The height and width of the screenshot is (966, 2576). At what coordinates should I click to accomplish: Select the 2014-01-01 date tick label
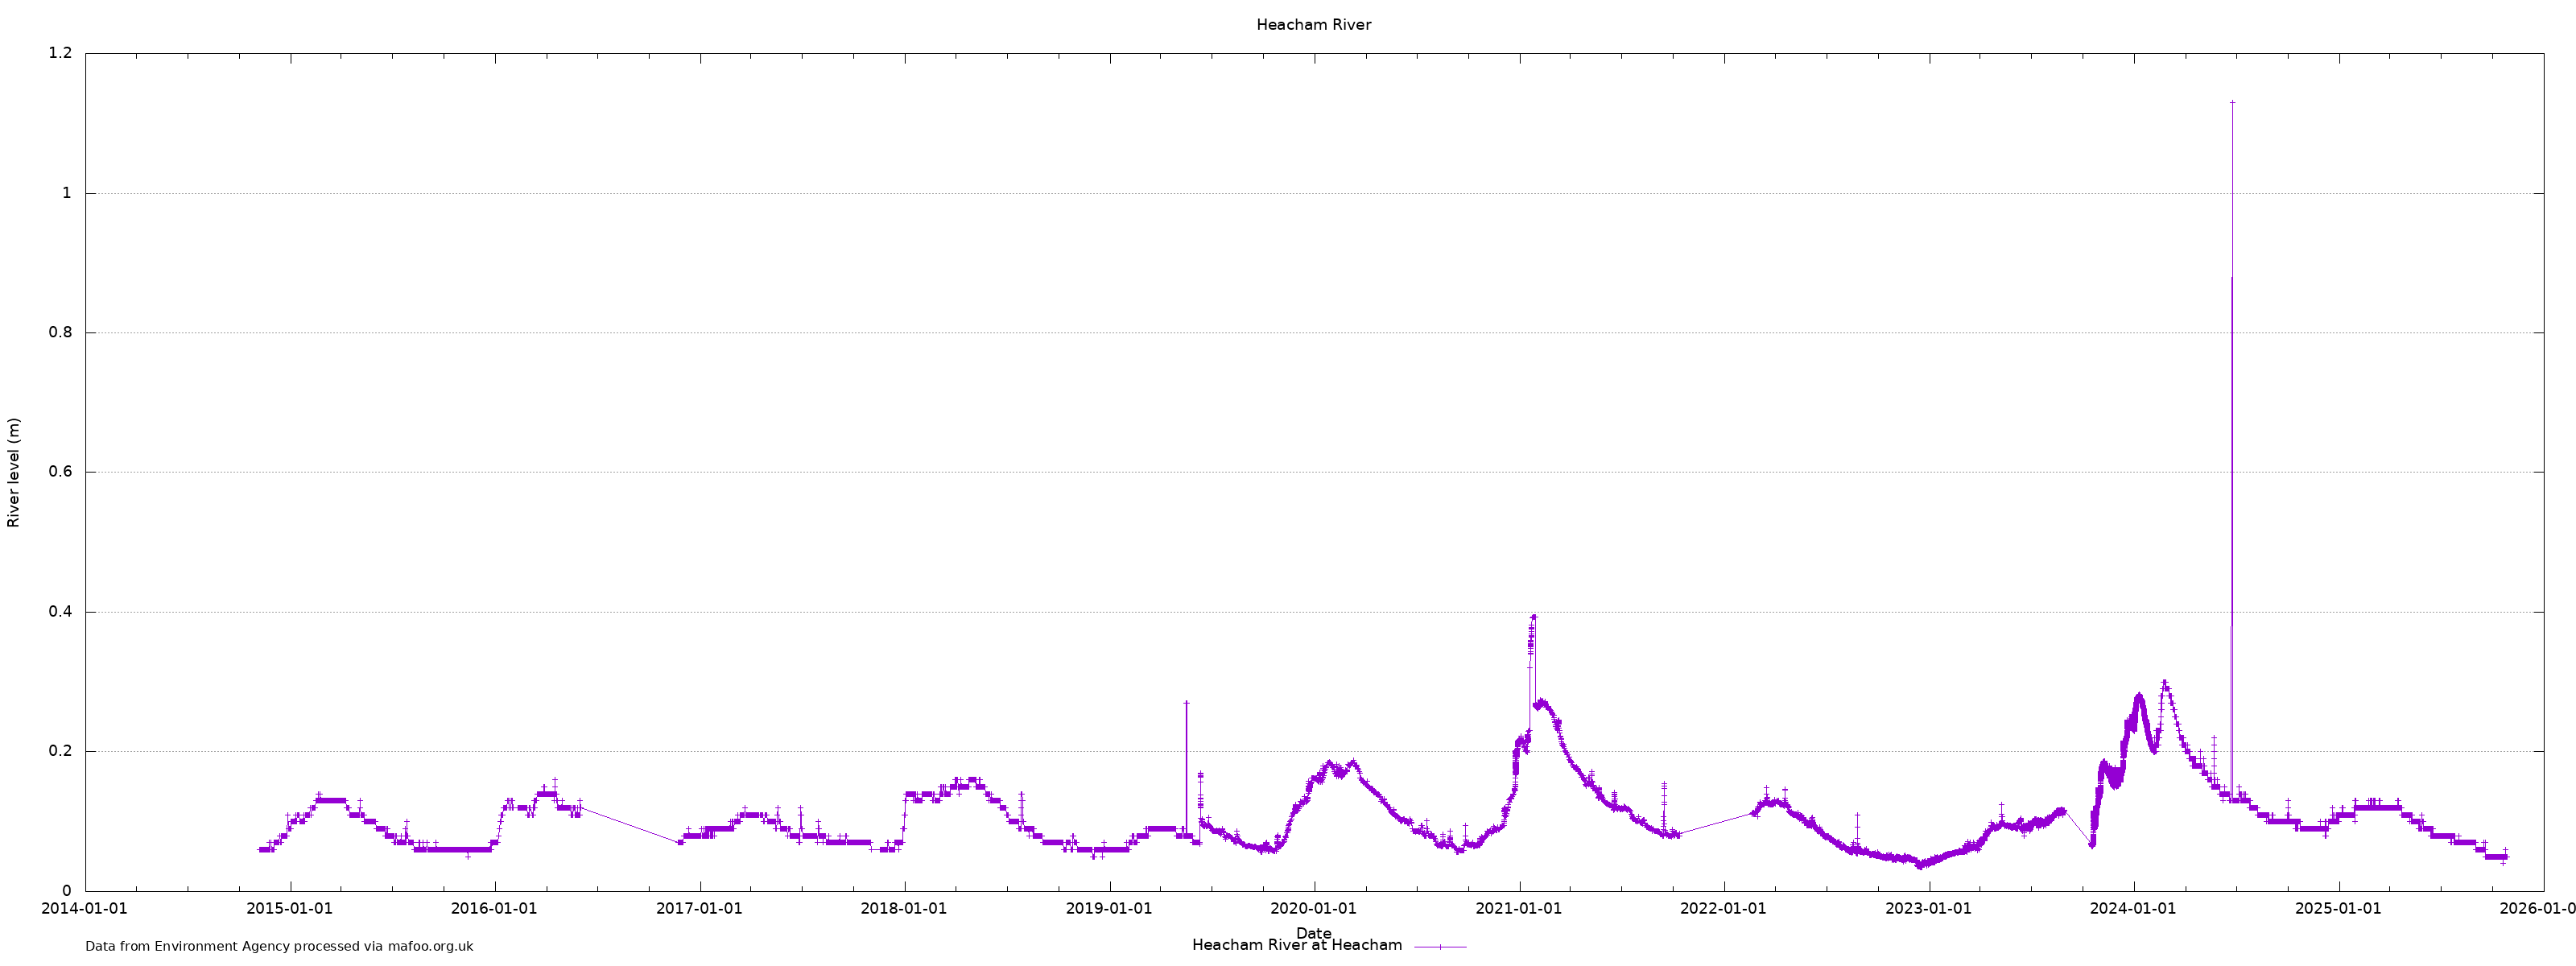pyautogui.click(x=85, y=909)
